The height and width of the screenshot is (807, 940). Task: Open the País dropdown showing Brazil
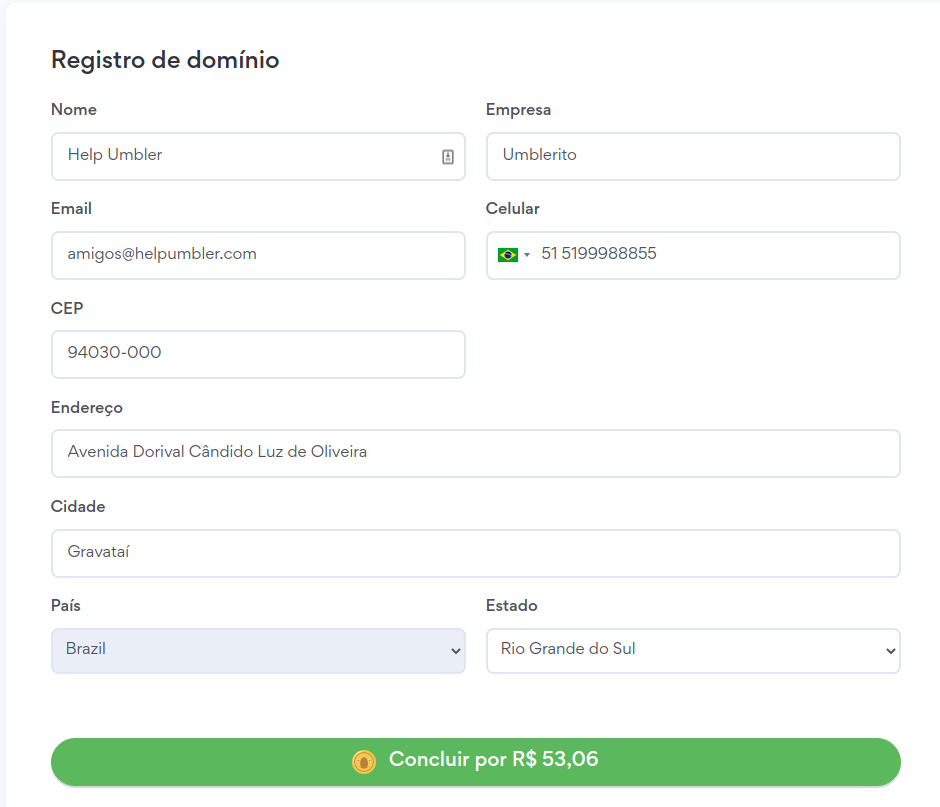pos(258,650)
